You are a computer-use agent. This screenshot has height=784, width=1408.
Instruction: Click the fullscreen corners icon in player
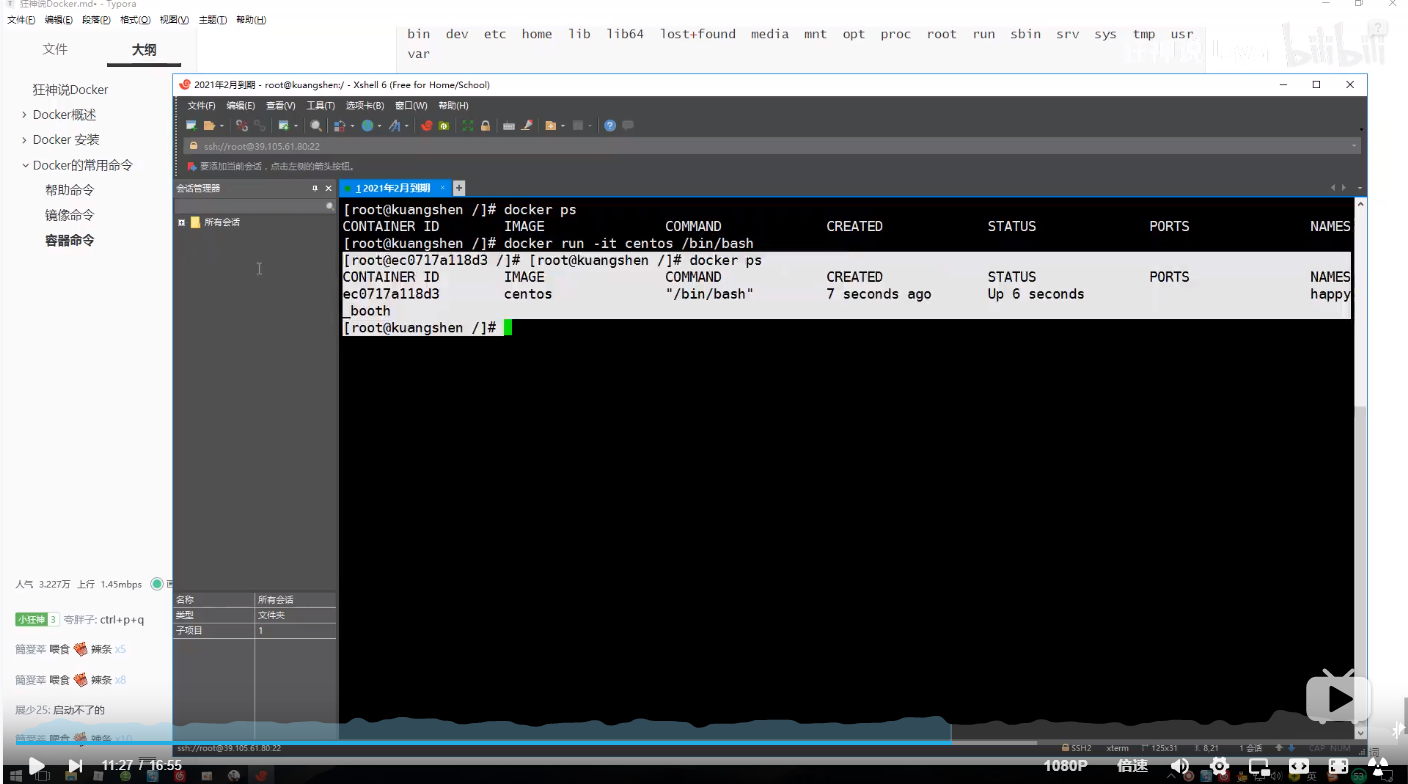[1338, 766]
